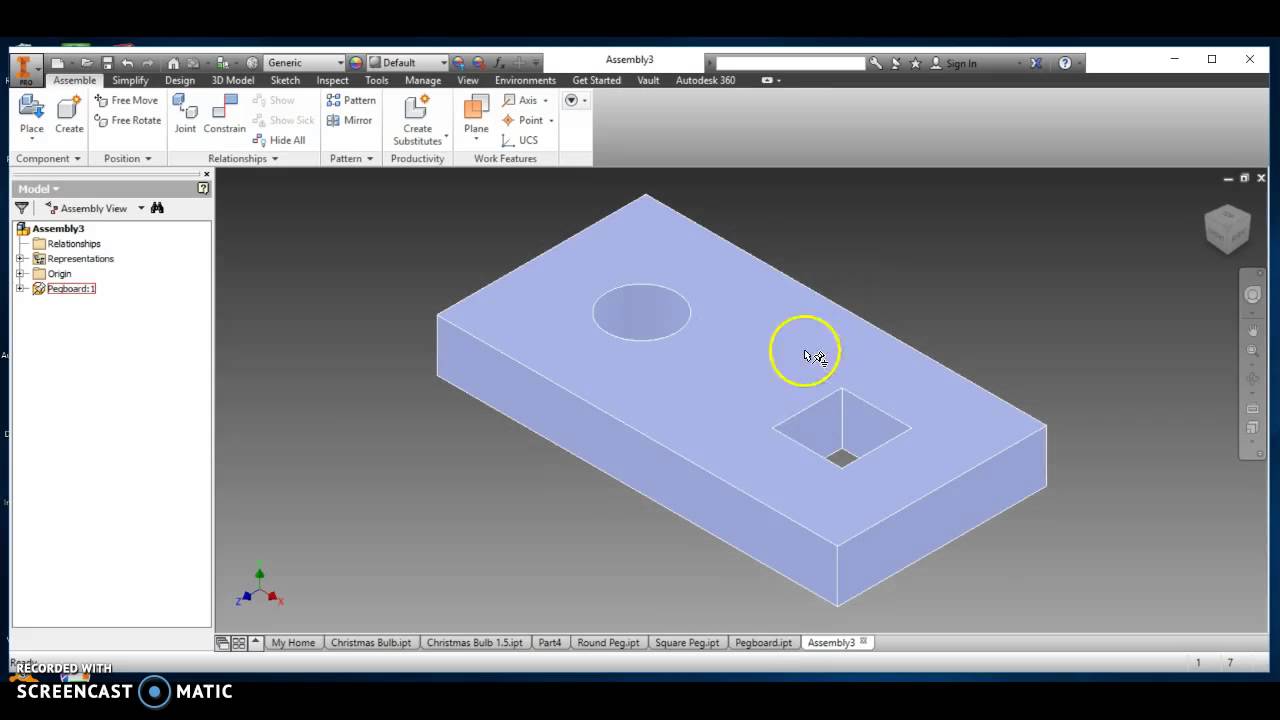Select the Free Move tool
The height and width of the screenshot is (720, 1280).
126,100
